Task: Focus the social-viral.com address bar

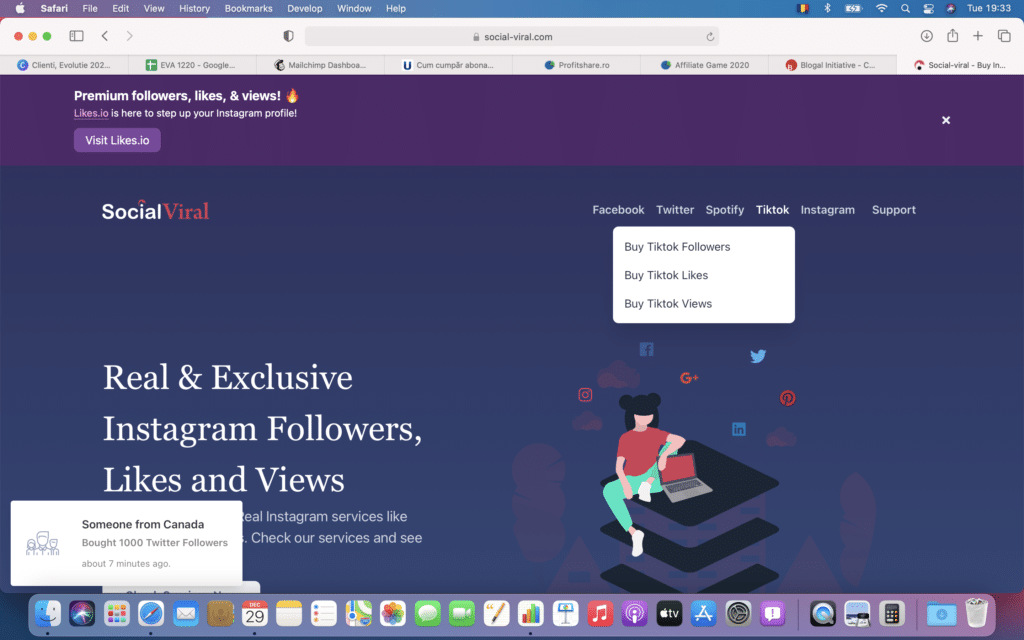Action: [511, 37]
